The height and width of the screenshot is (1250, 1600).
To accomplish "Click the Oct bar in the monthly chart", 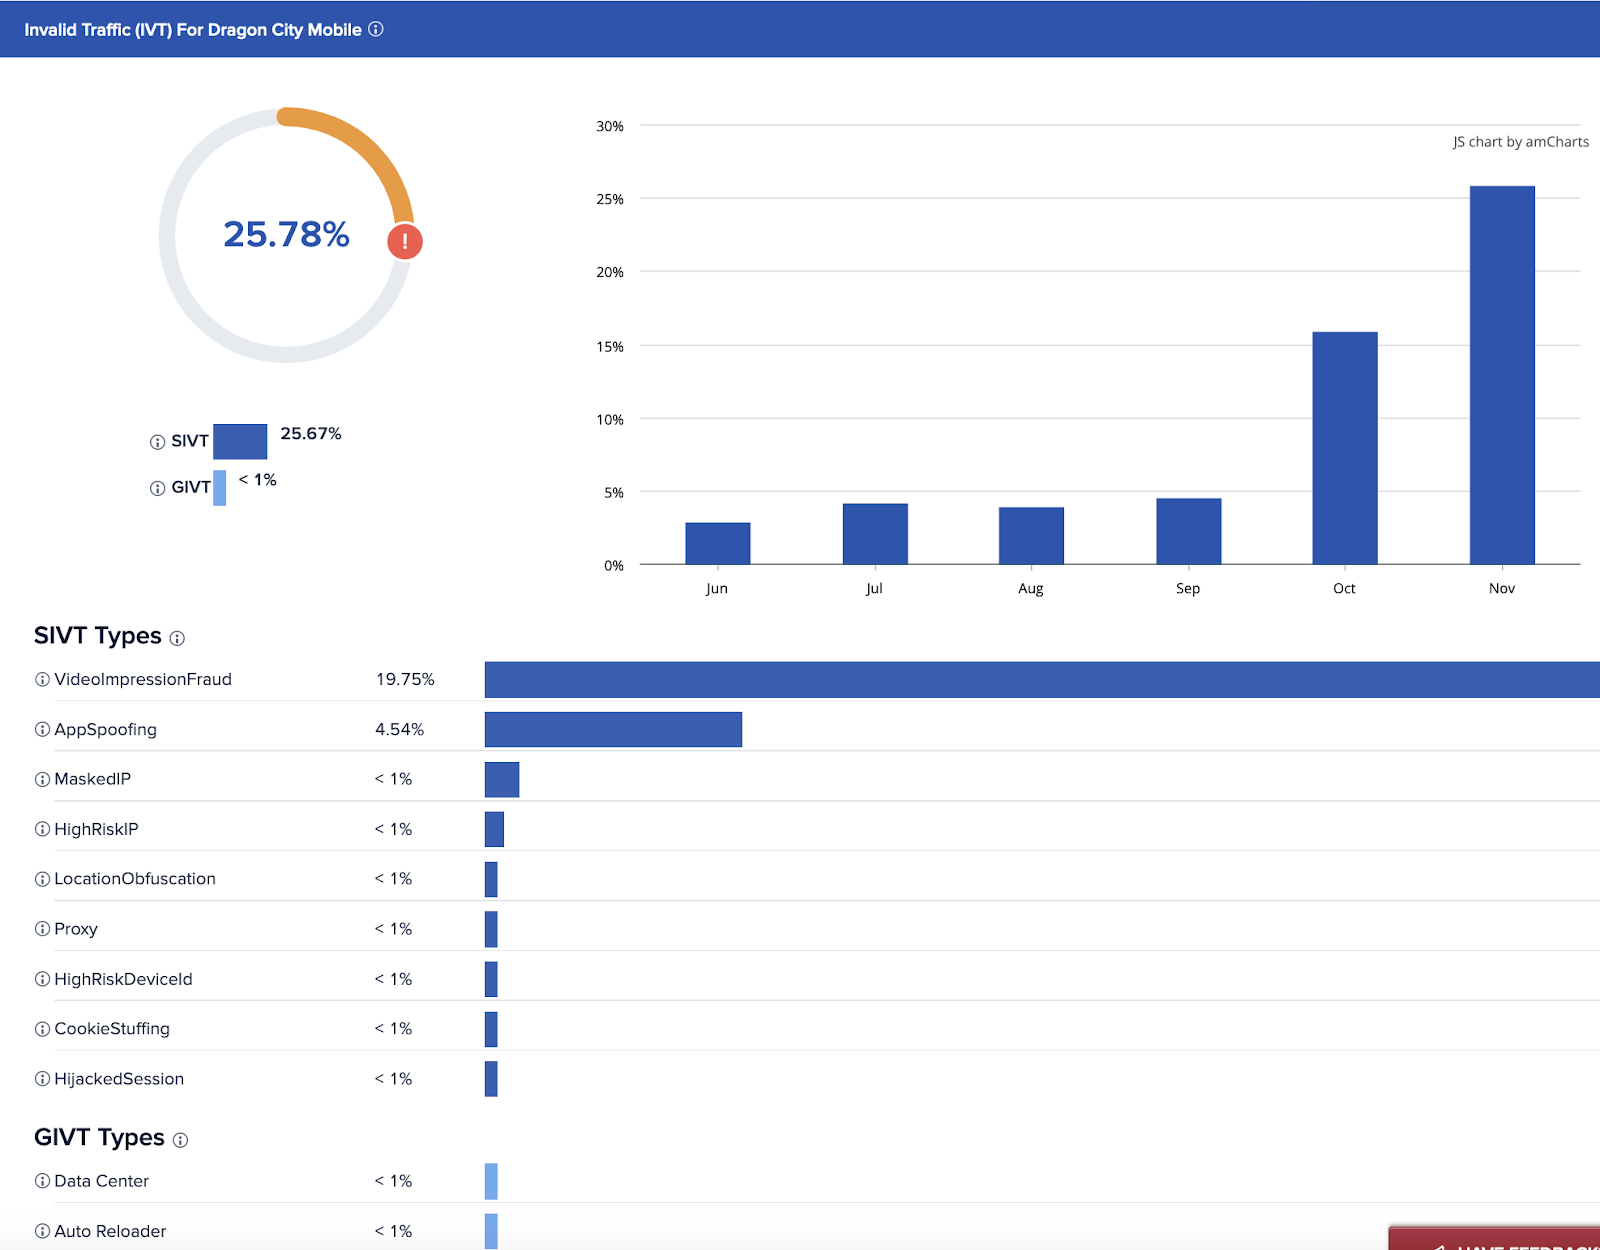I will [1345, 448].
